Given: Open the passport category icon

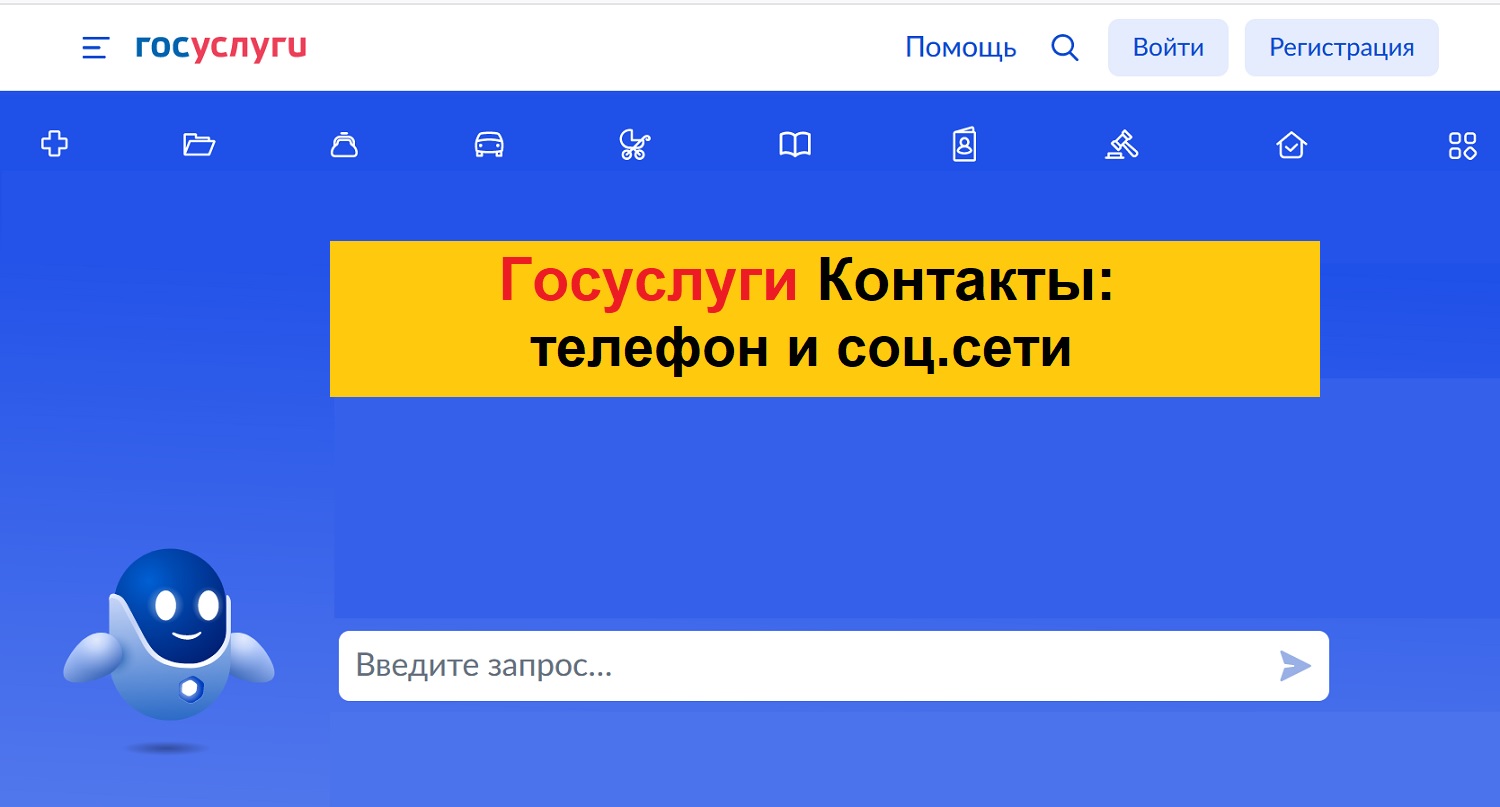Looking at the screenshot, I should click(964, 145).
